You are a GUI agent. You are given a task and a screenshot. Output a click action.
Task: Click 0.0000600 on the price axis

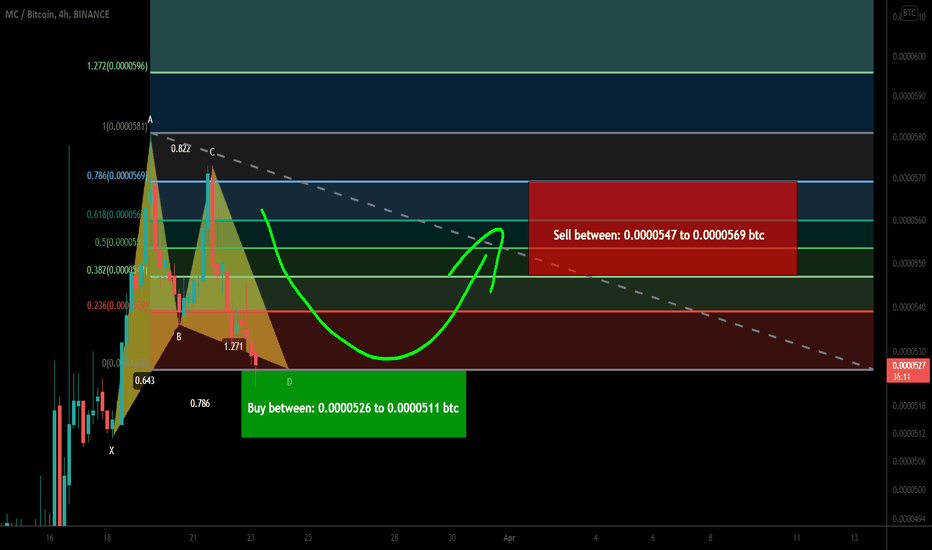click(909, 56)
